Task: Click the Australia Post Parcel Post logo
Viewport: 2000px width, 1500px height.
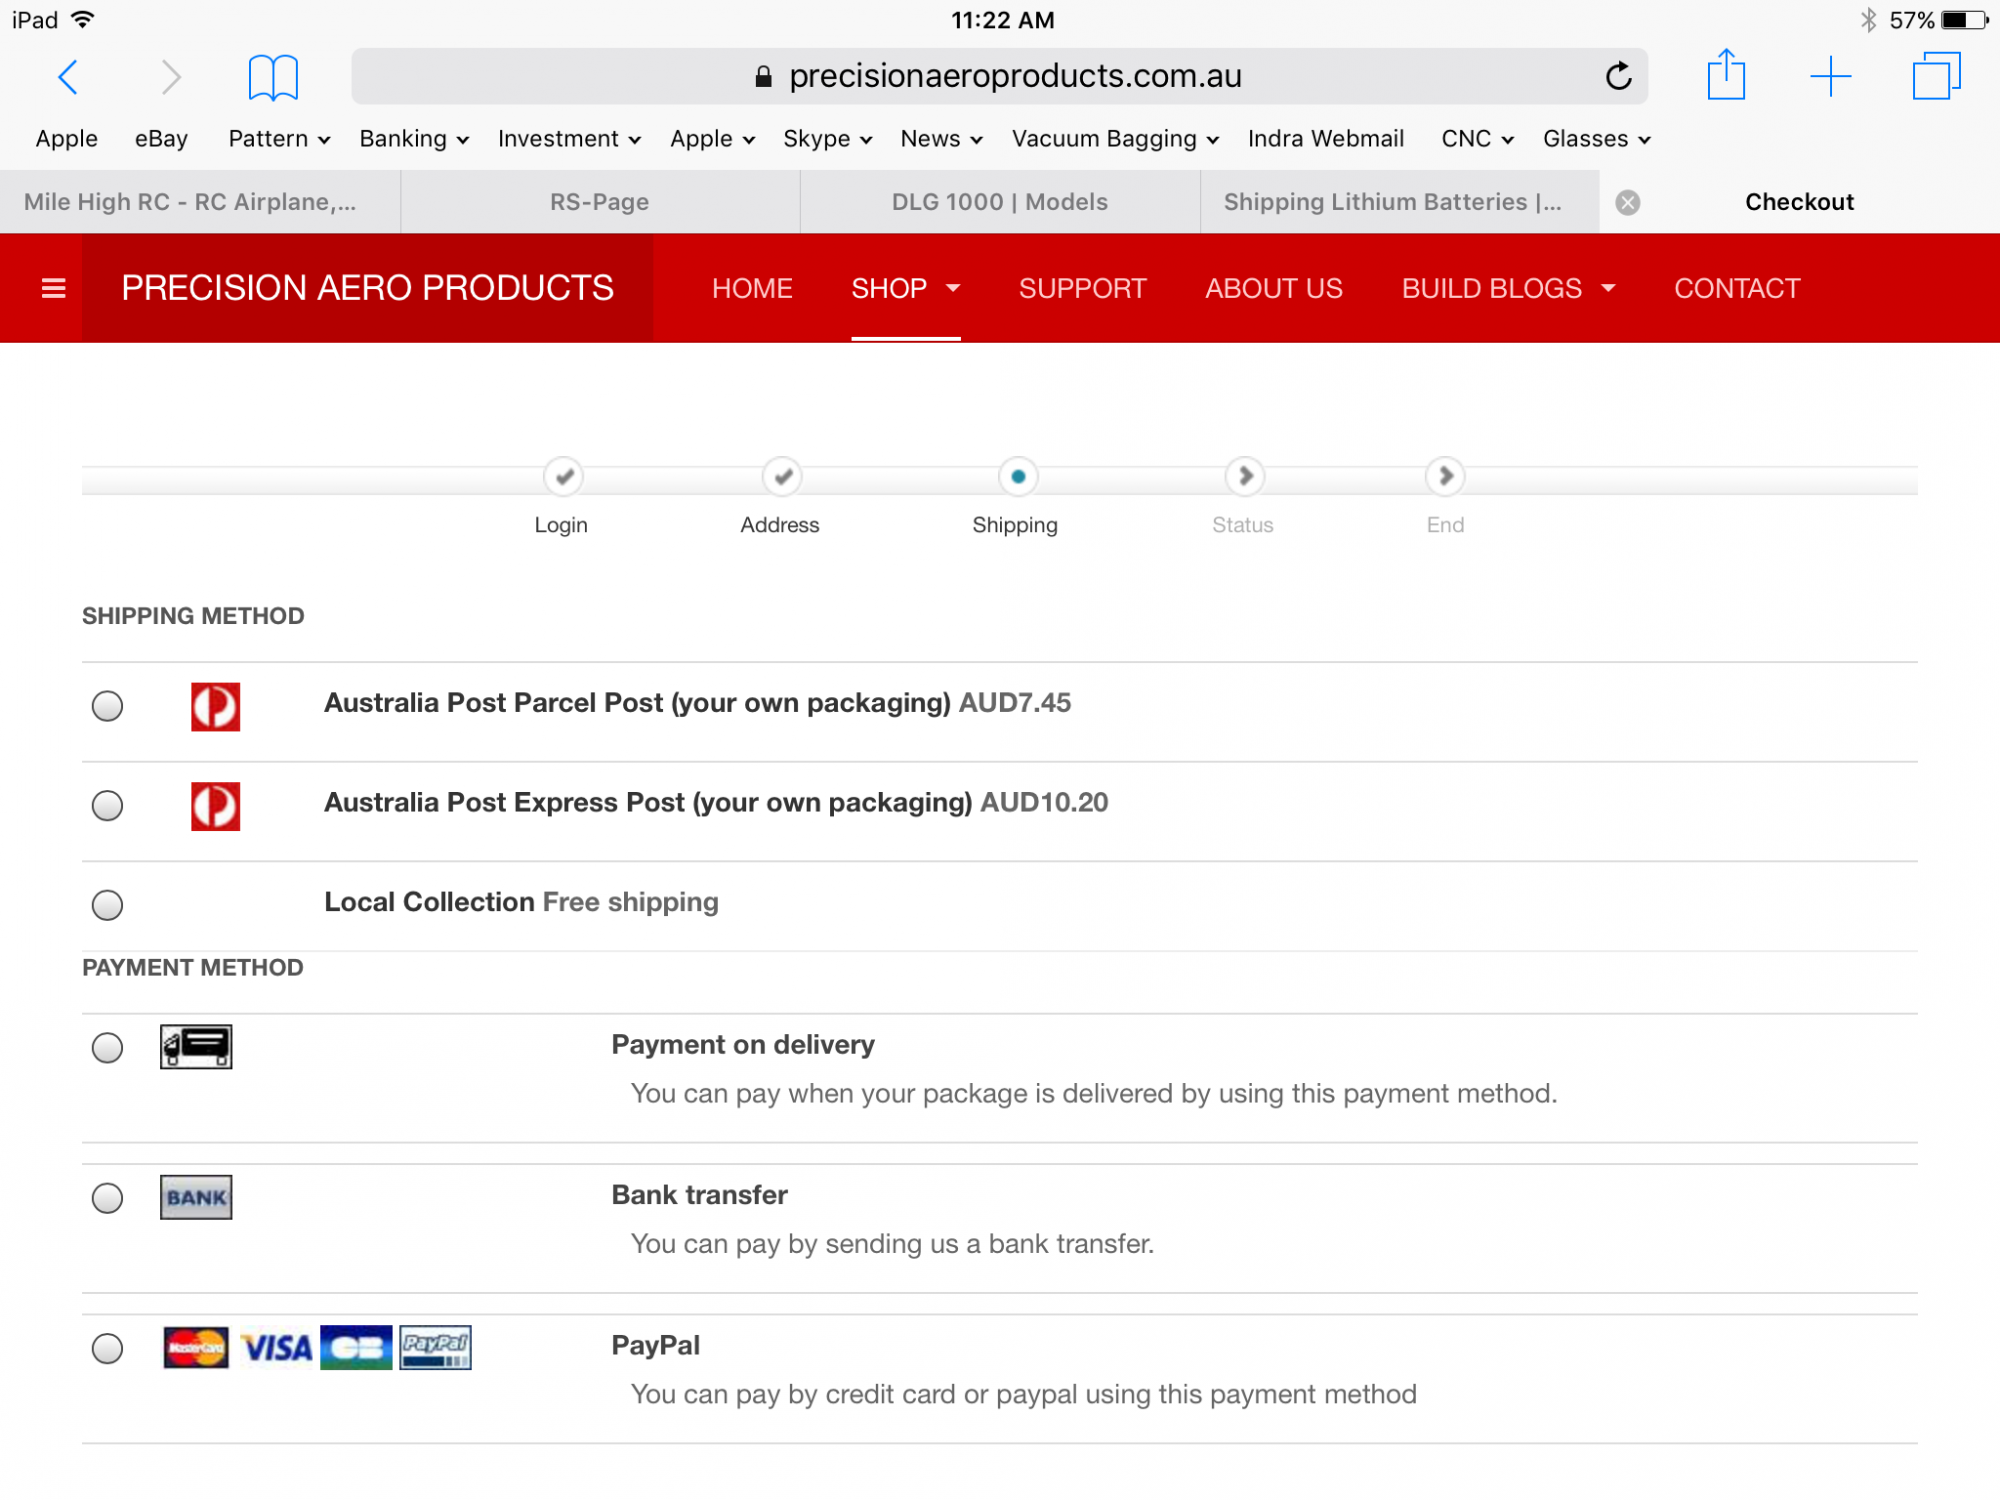Action: pyautogui.click(x=215, y=706)
